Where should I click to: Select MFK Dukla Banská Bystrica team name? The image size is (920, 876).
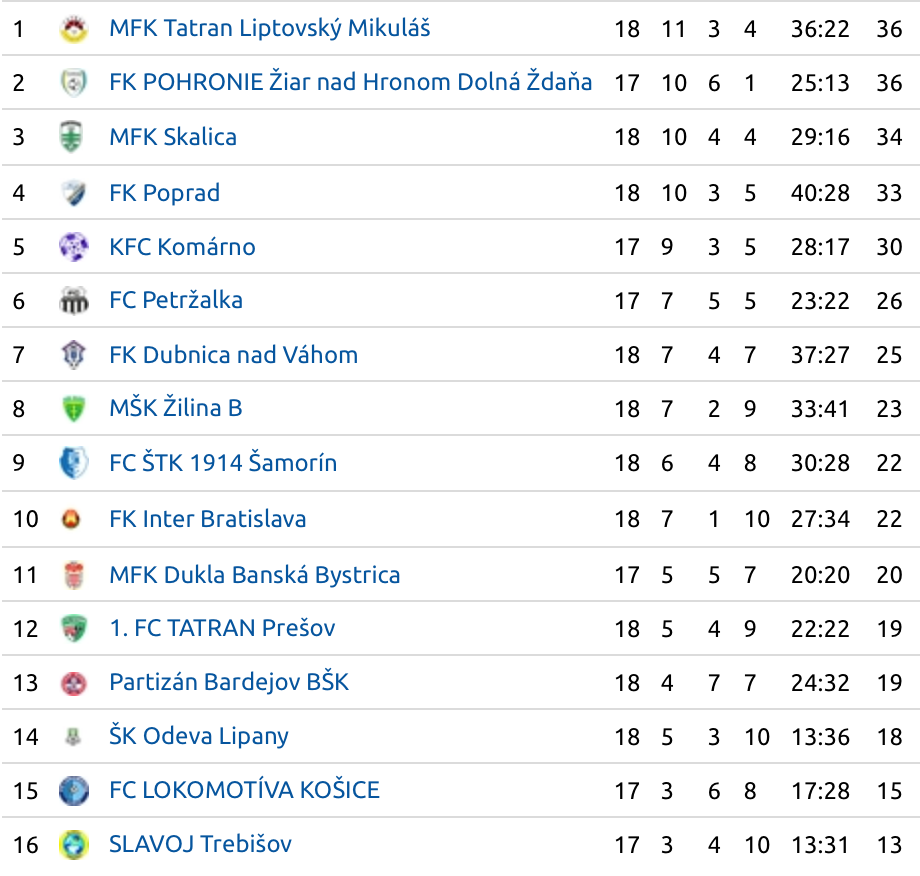(255, 575)
